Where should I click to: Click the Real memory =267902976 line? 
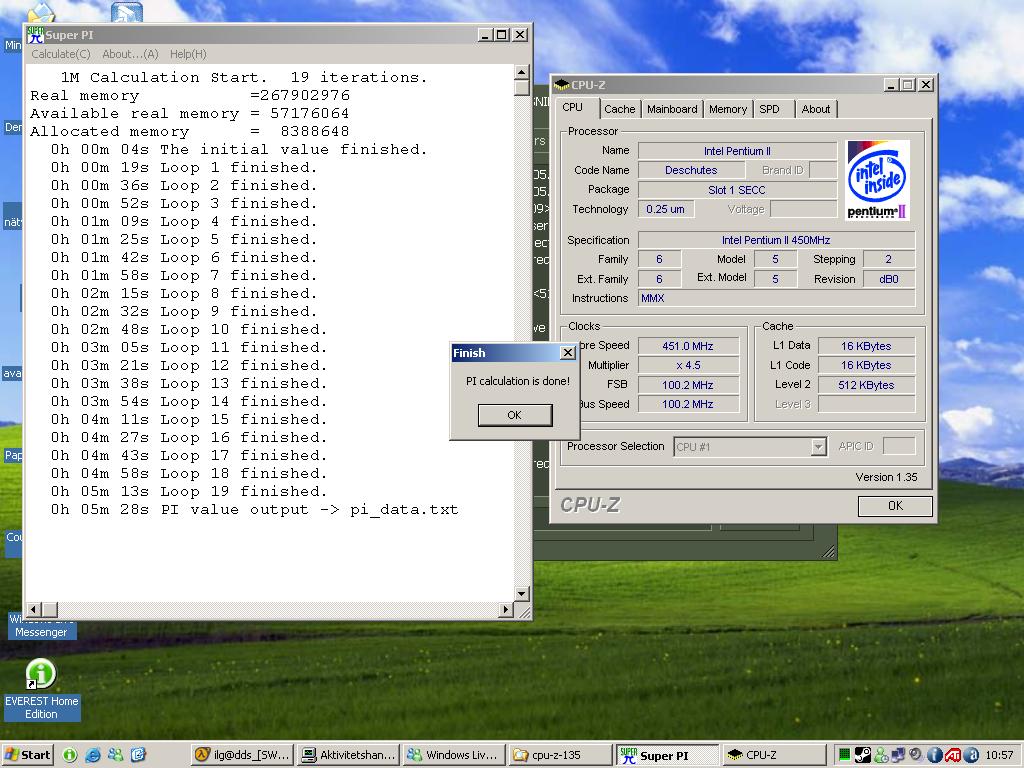(x=190, y=95)
